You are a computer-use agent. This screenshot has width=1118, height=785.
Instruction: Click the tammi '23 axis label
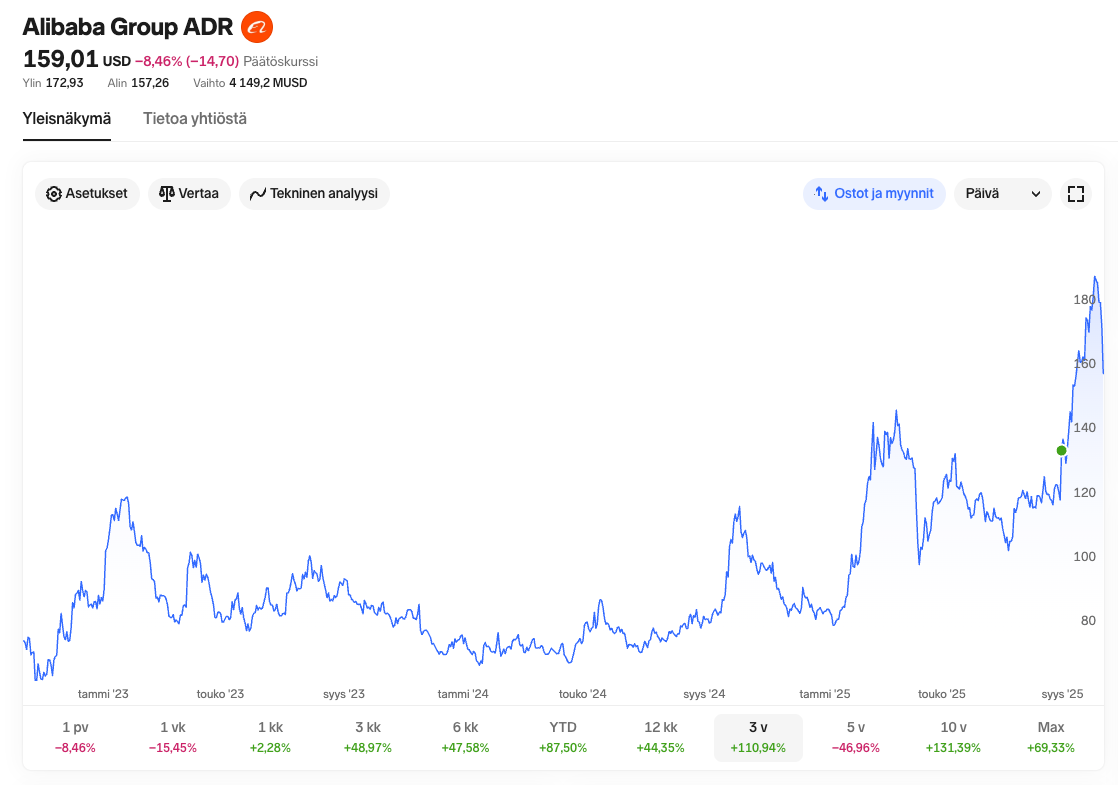103,694
